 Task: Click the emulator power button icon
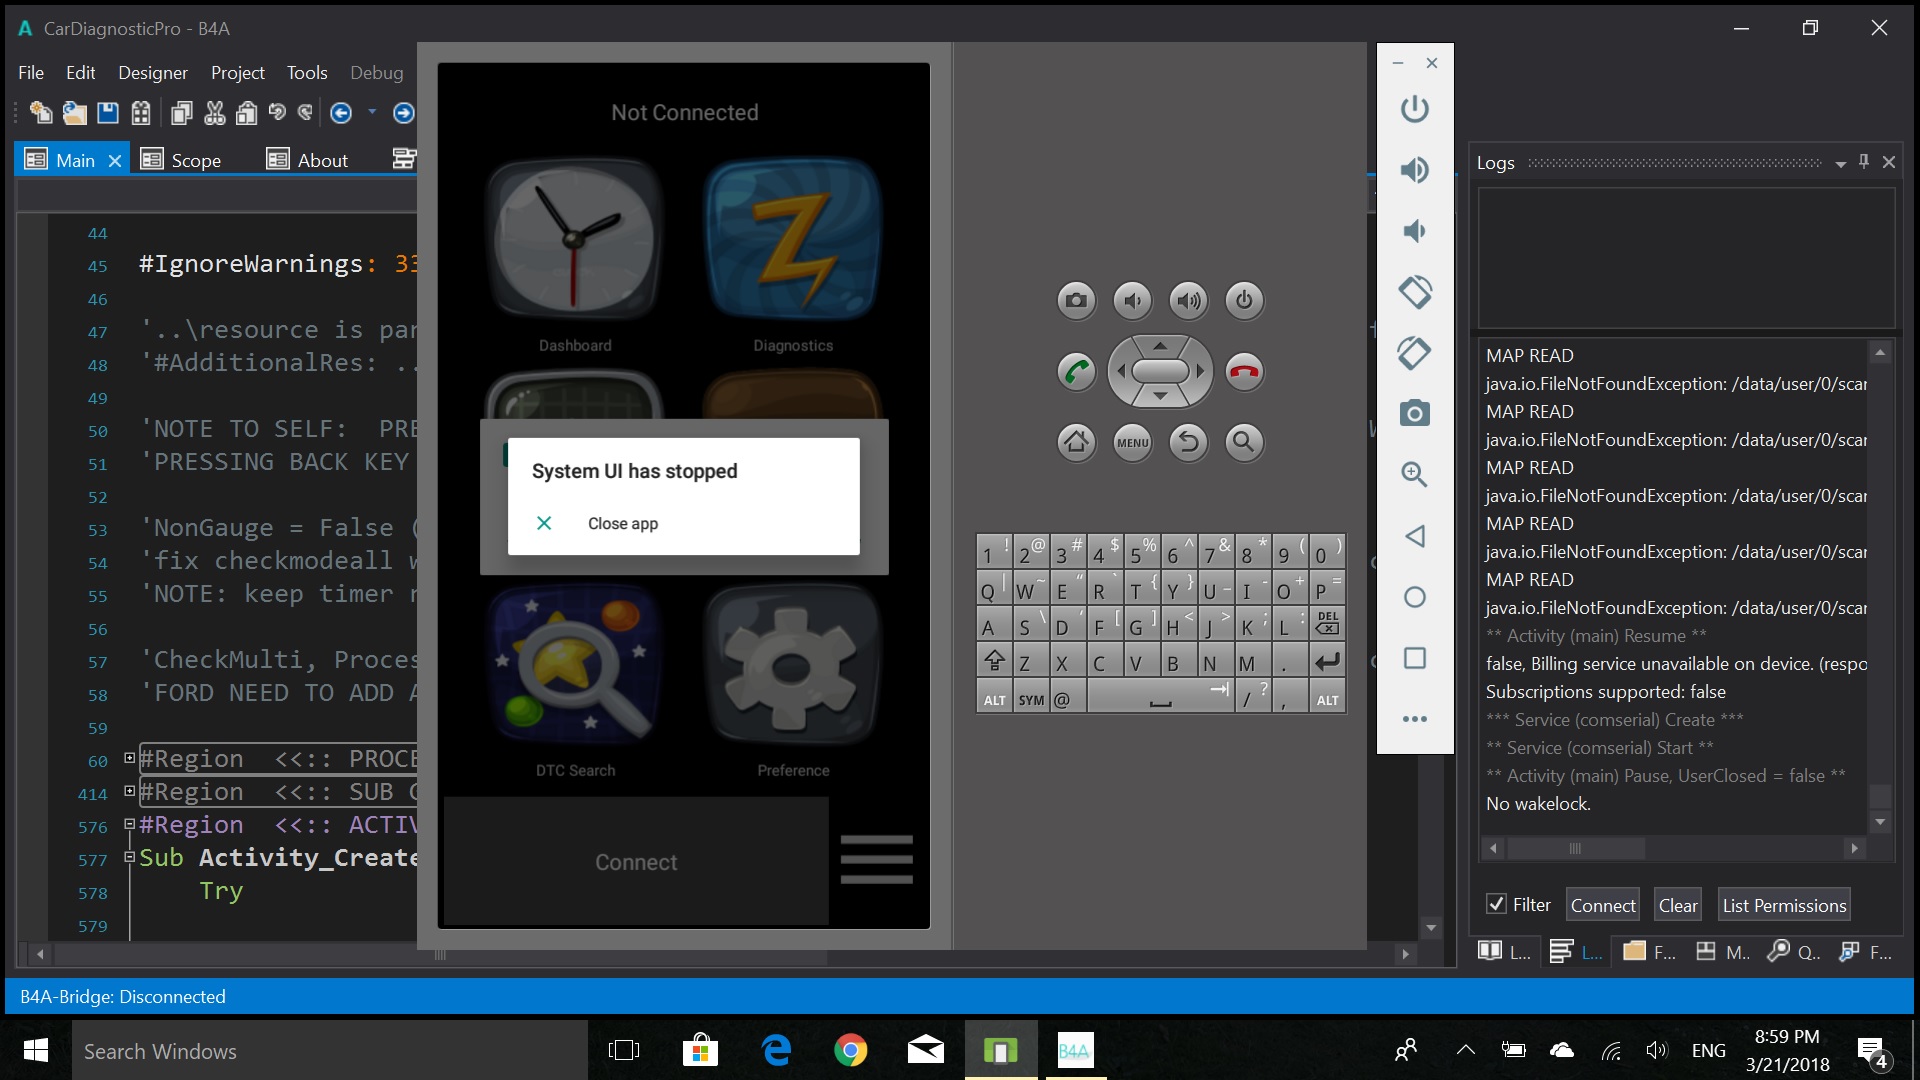tap(1414, 109)
